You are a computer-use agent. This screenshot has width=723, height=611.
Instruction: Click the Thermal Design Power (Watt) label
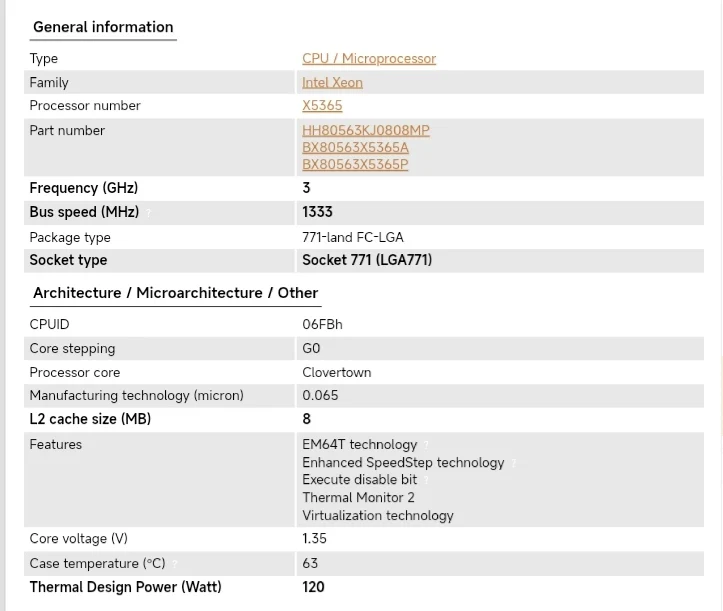(126, 587)
